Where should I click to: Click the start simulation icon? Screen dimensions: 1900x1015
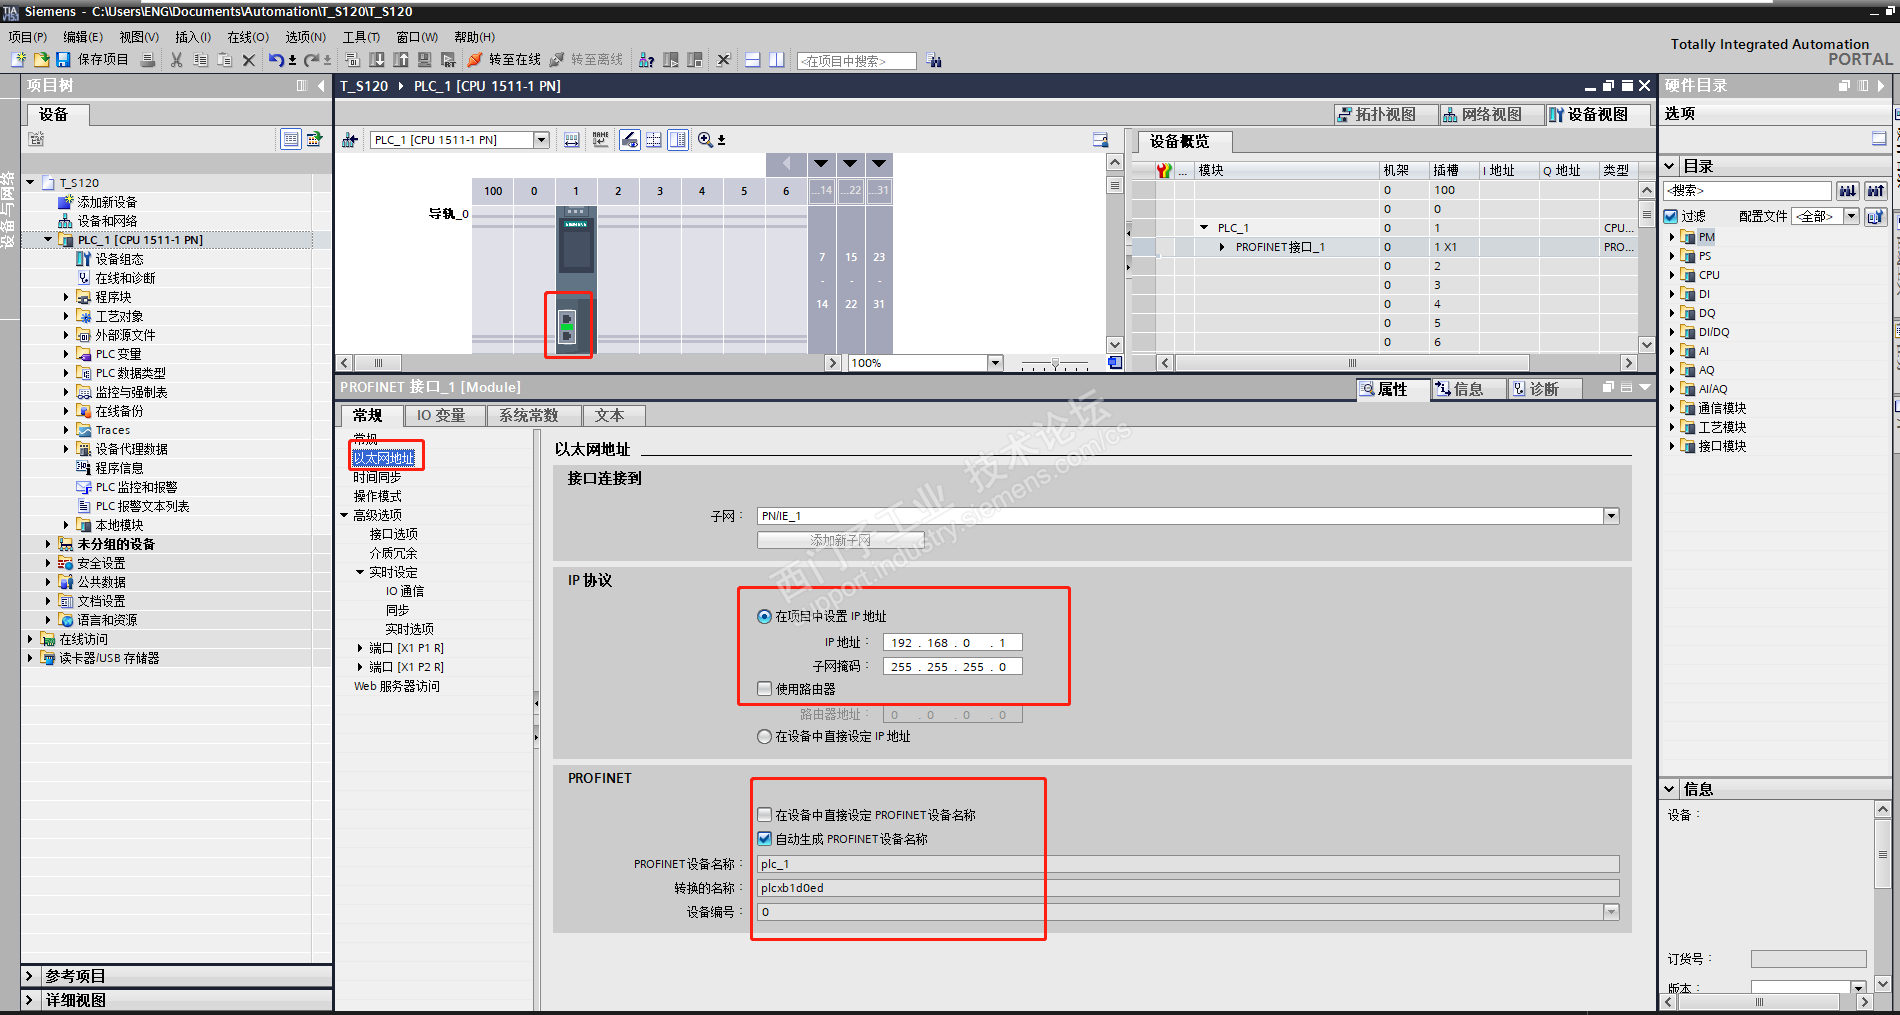[425, 60]
